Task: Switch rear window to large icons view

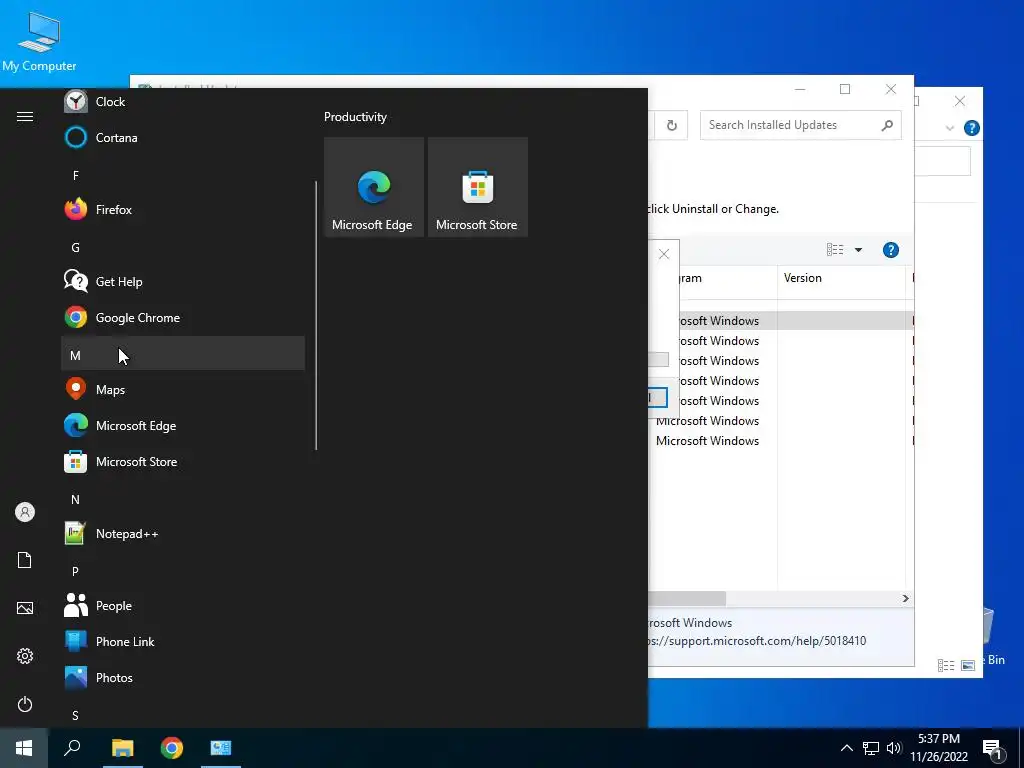Action: [968, 665]
